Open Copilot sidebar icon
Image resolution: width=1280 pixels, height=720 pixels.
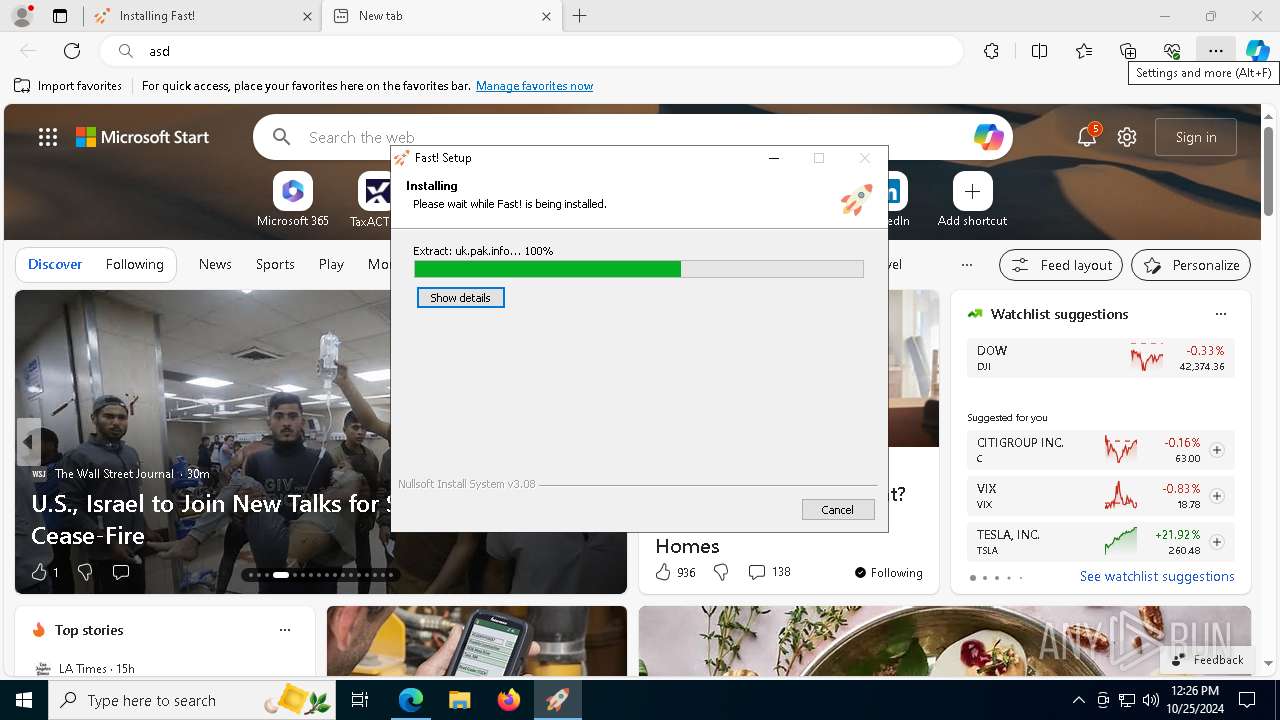pyautogui.click(x=1257, y=51)
